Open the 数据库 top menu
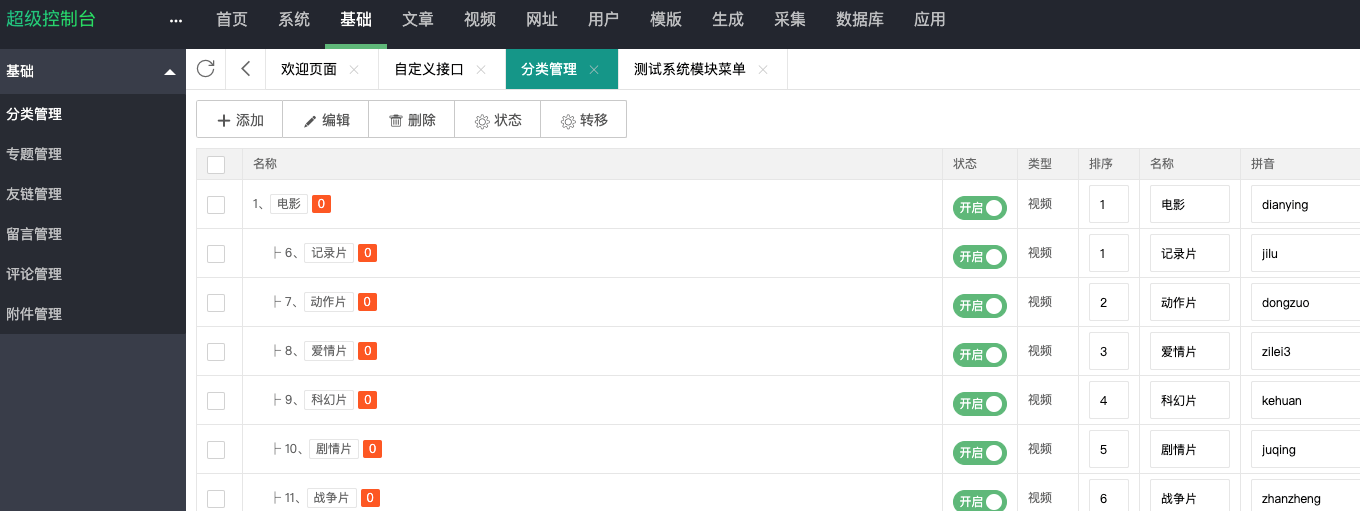This screenshot has width=1360, height=511. [x=860, y=20]
